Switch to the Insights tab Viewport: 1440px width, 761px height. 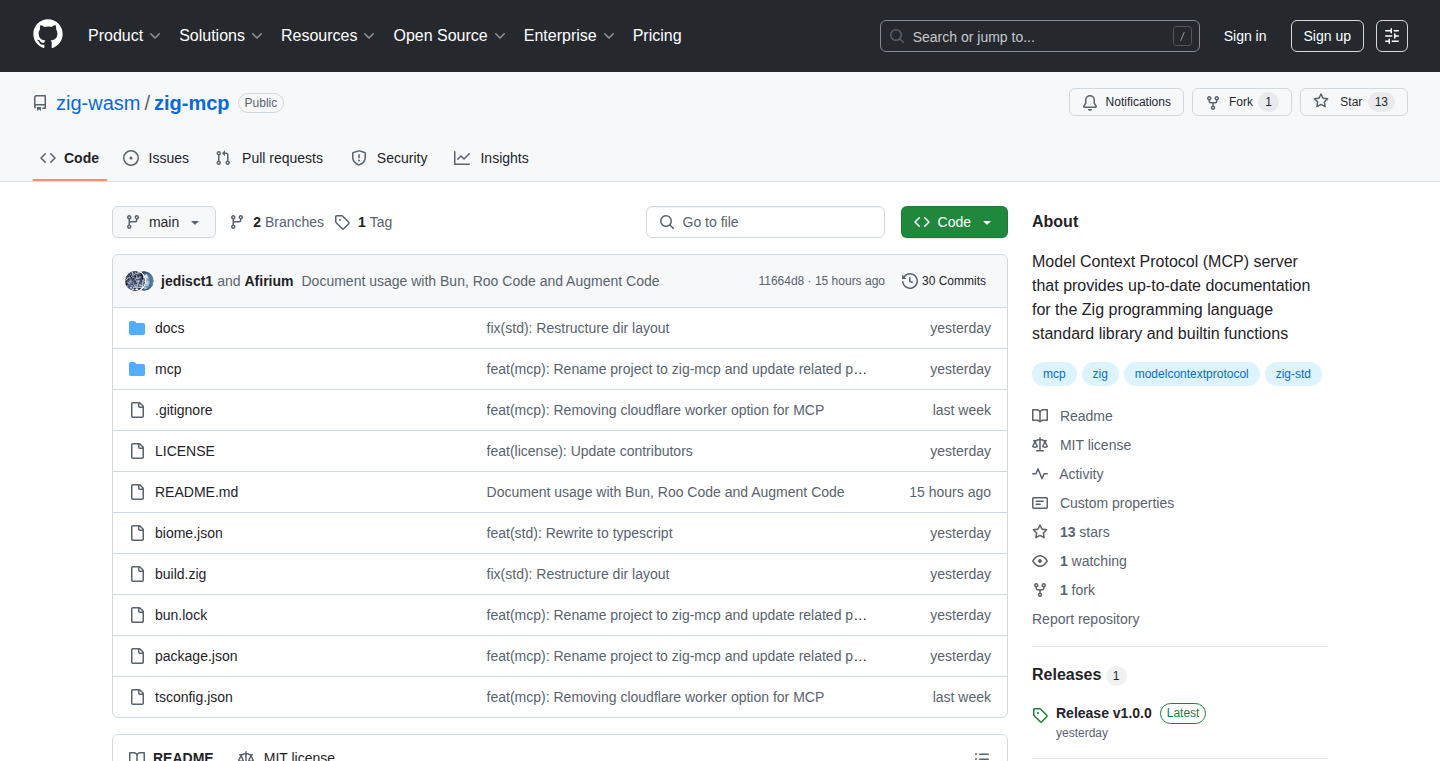point(491,158)
